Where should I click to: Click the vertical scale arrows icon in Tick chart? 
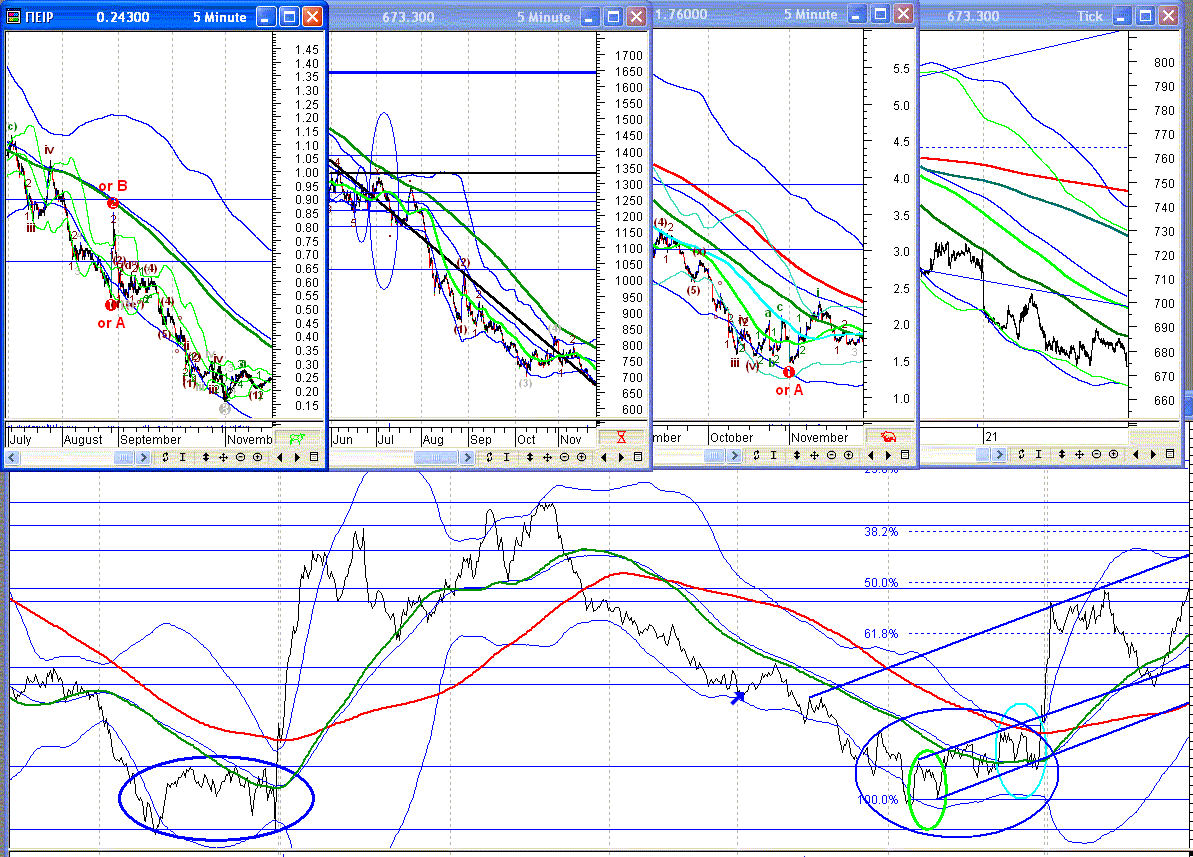[x=1061, y=454]
